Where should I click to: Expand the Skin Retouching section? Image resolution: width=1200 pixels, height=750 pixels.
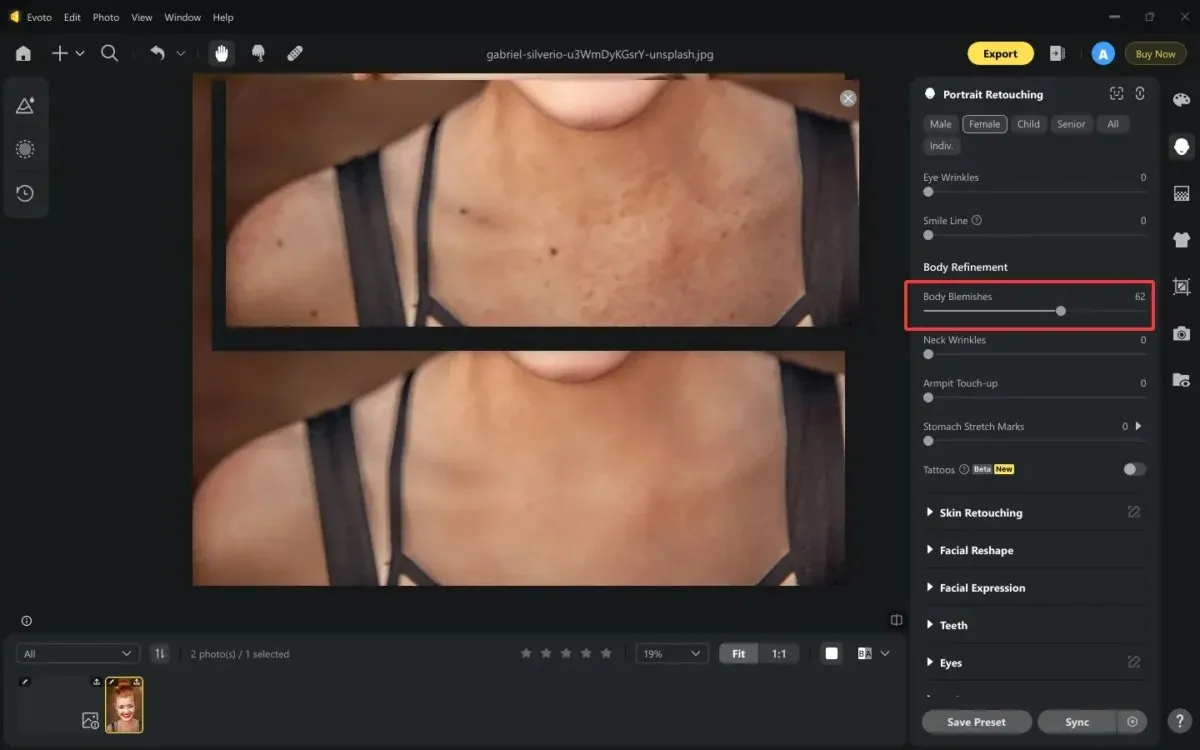pos(980,513)
